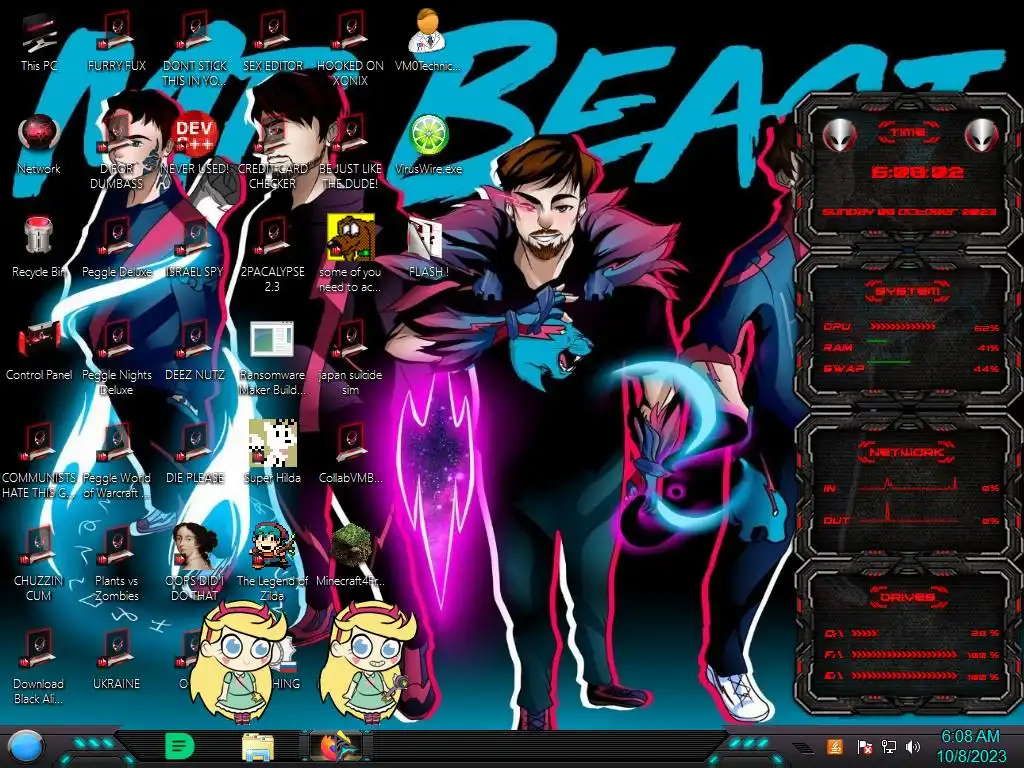
Task: Select the CREDIT CARD CHECKER icon
Action: pyautogui.click(x=272, y=152)
